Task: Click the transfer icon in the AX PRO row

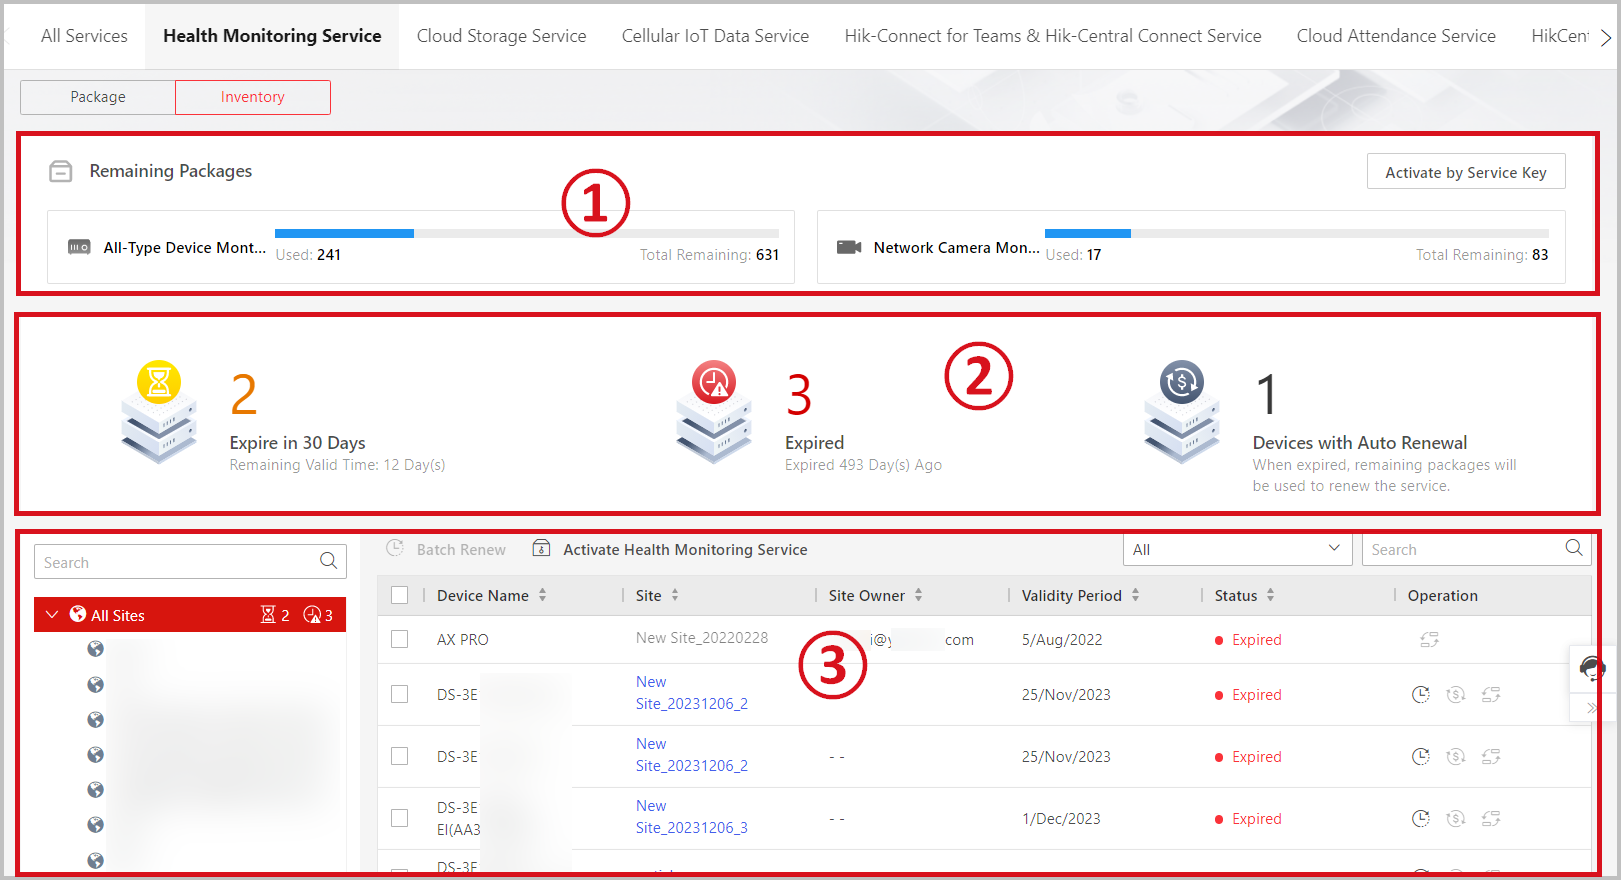Action: point(1429,639)
